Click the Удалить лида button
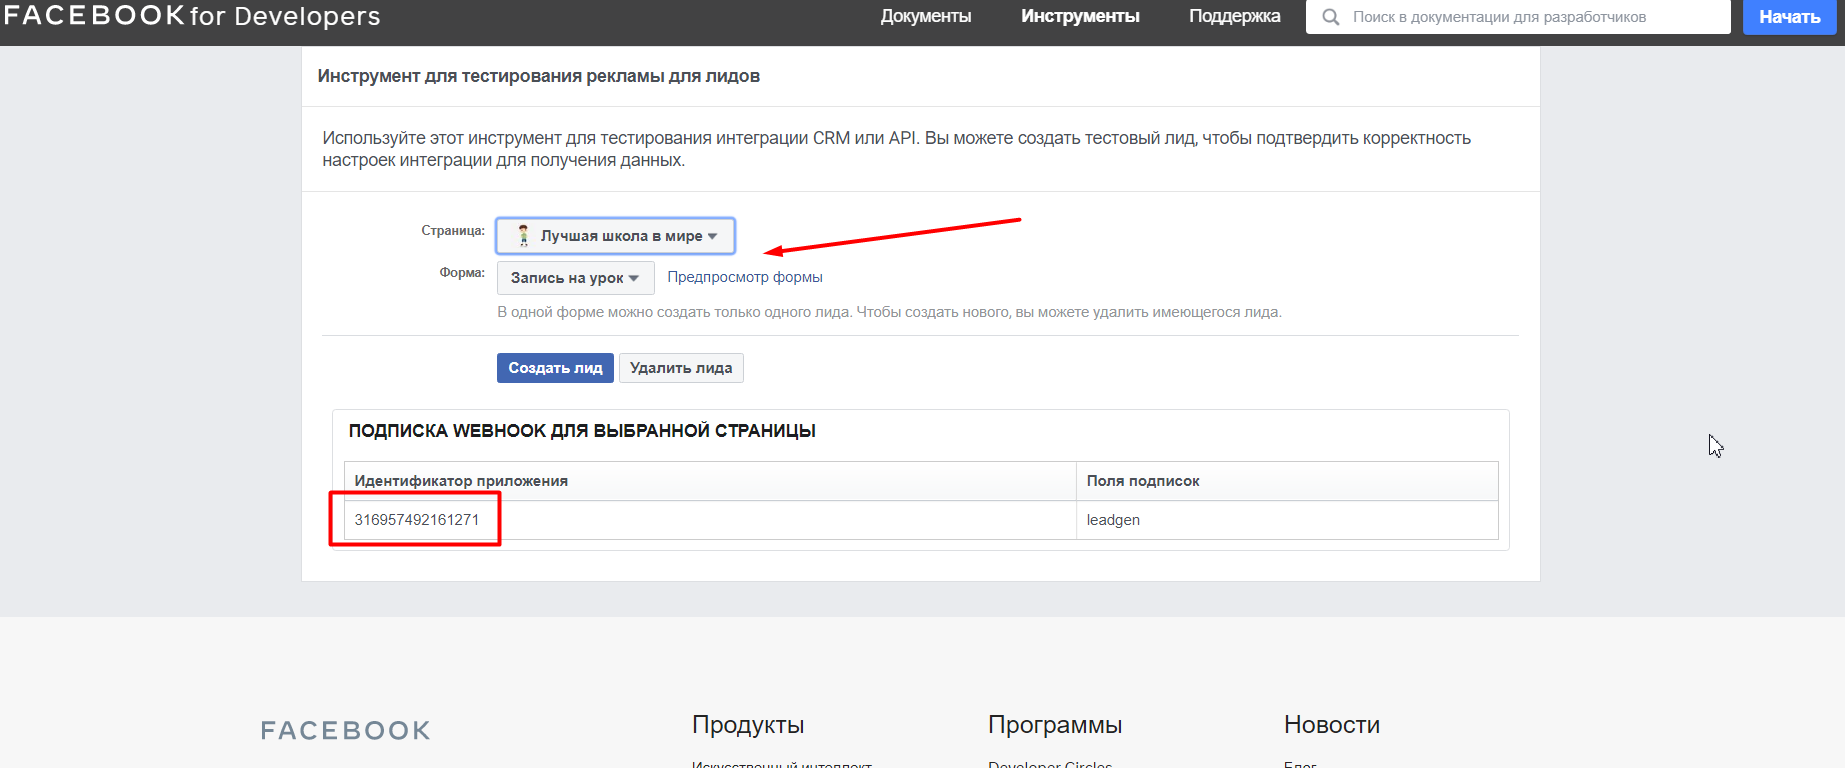Screen dimensions: 1845x768 tap(681, 368)
